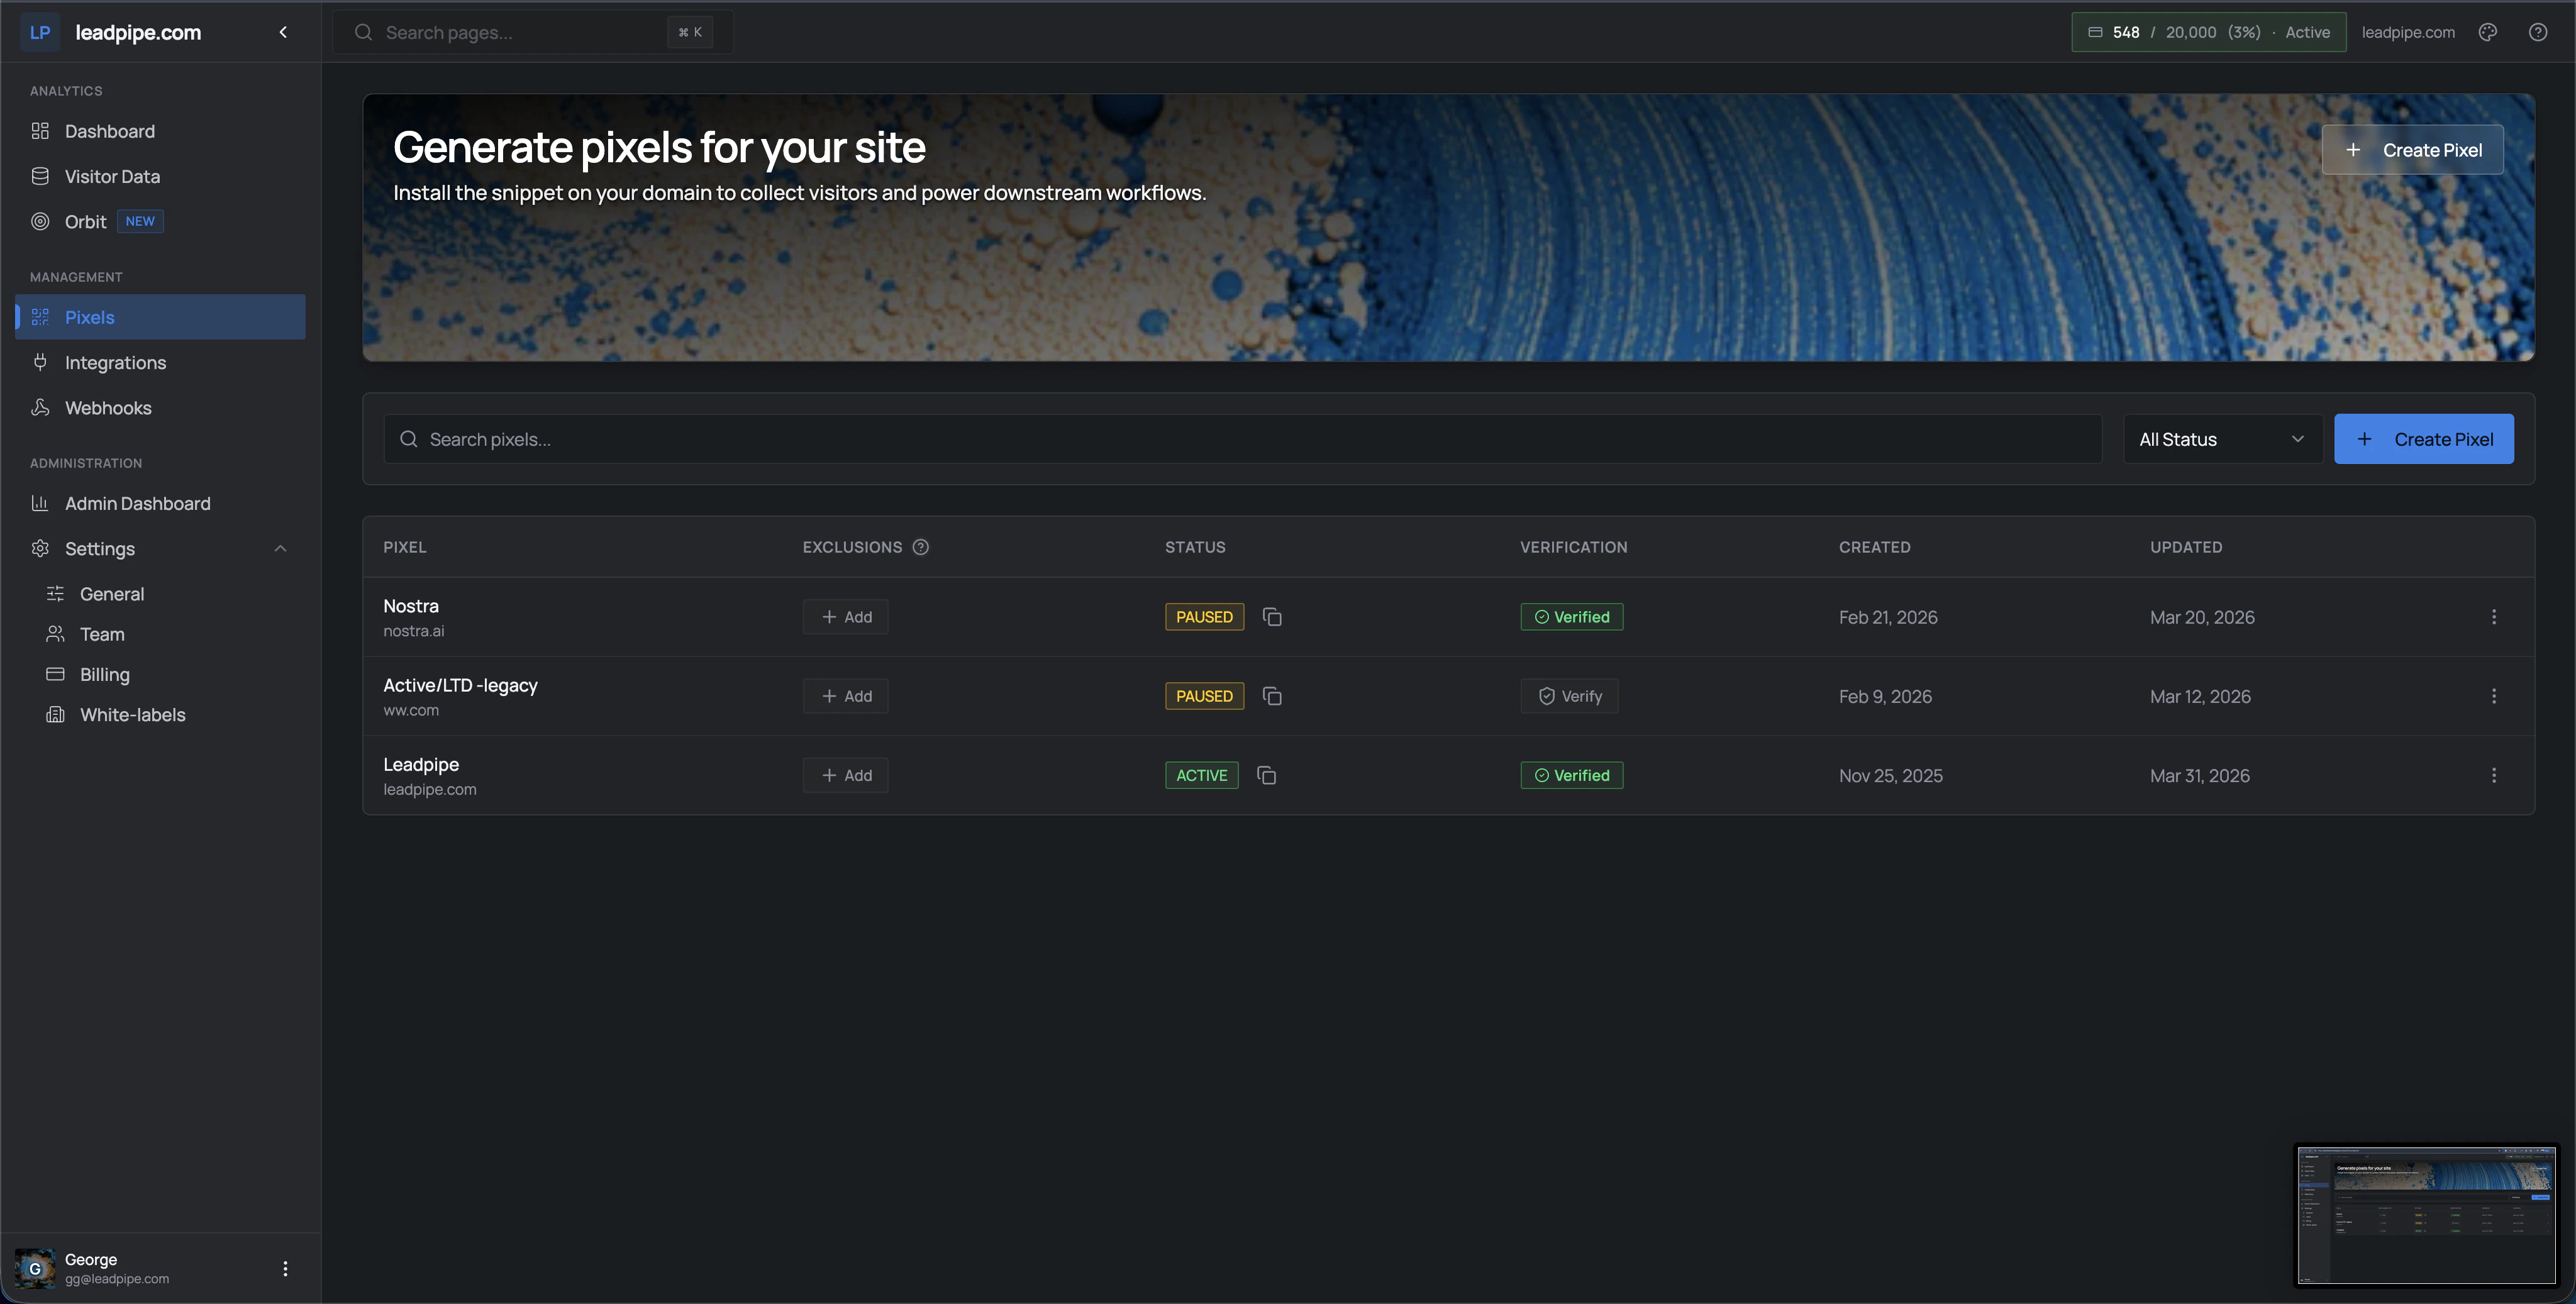The width and height of the screenshot is (2576, 1304).
Task: Click the blue Create Pixel button
Action: [x=2423, y=439]
